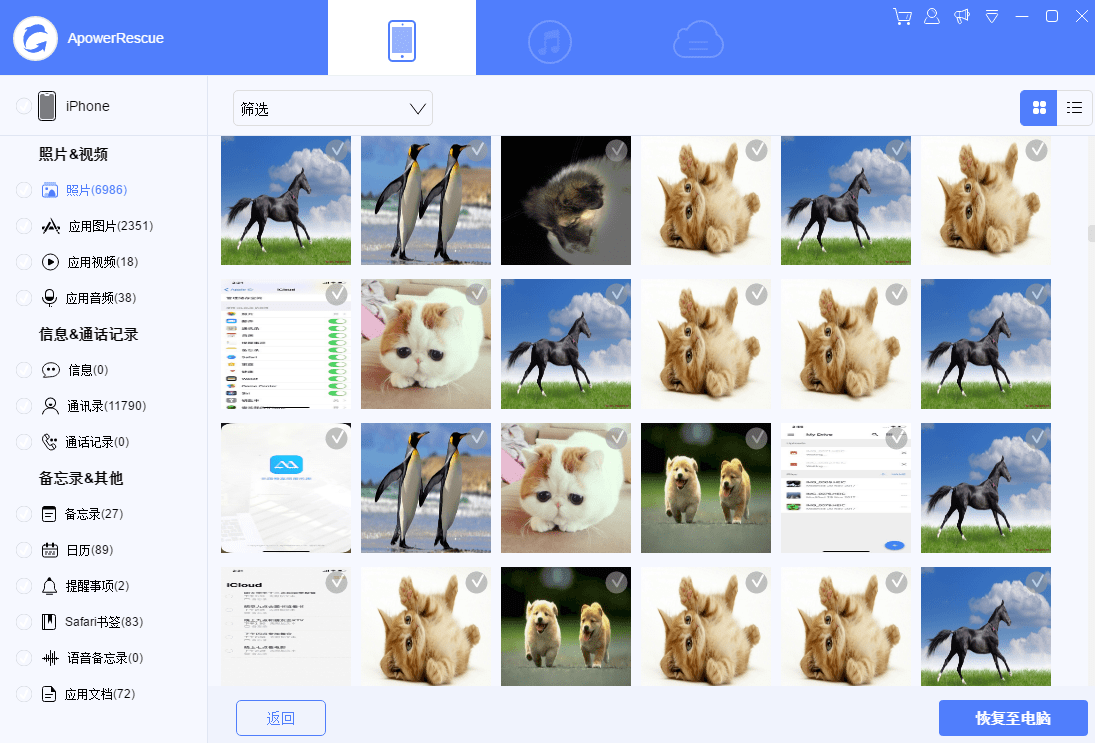
Task: Open the iCloud recovery tab
Action: click(698, 41)
